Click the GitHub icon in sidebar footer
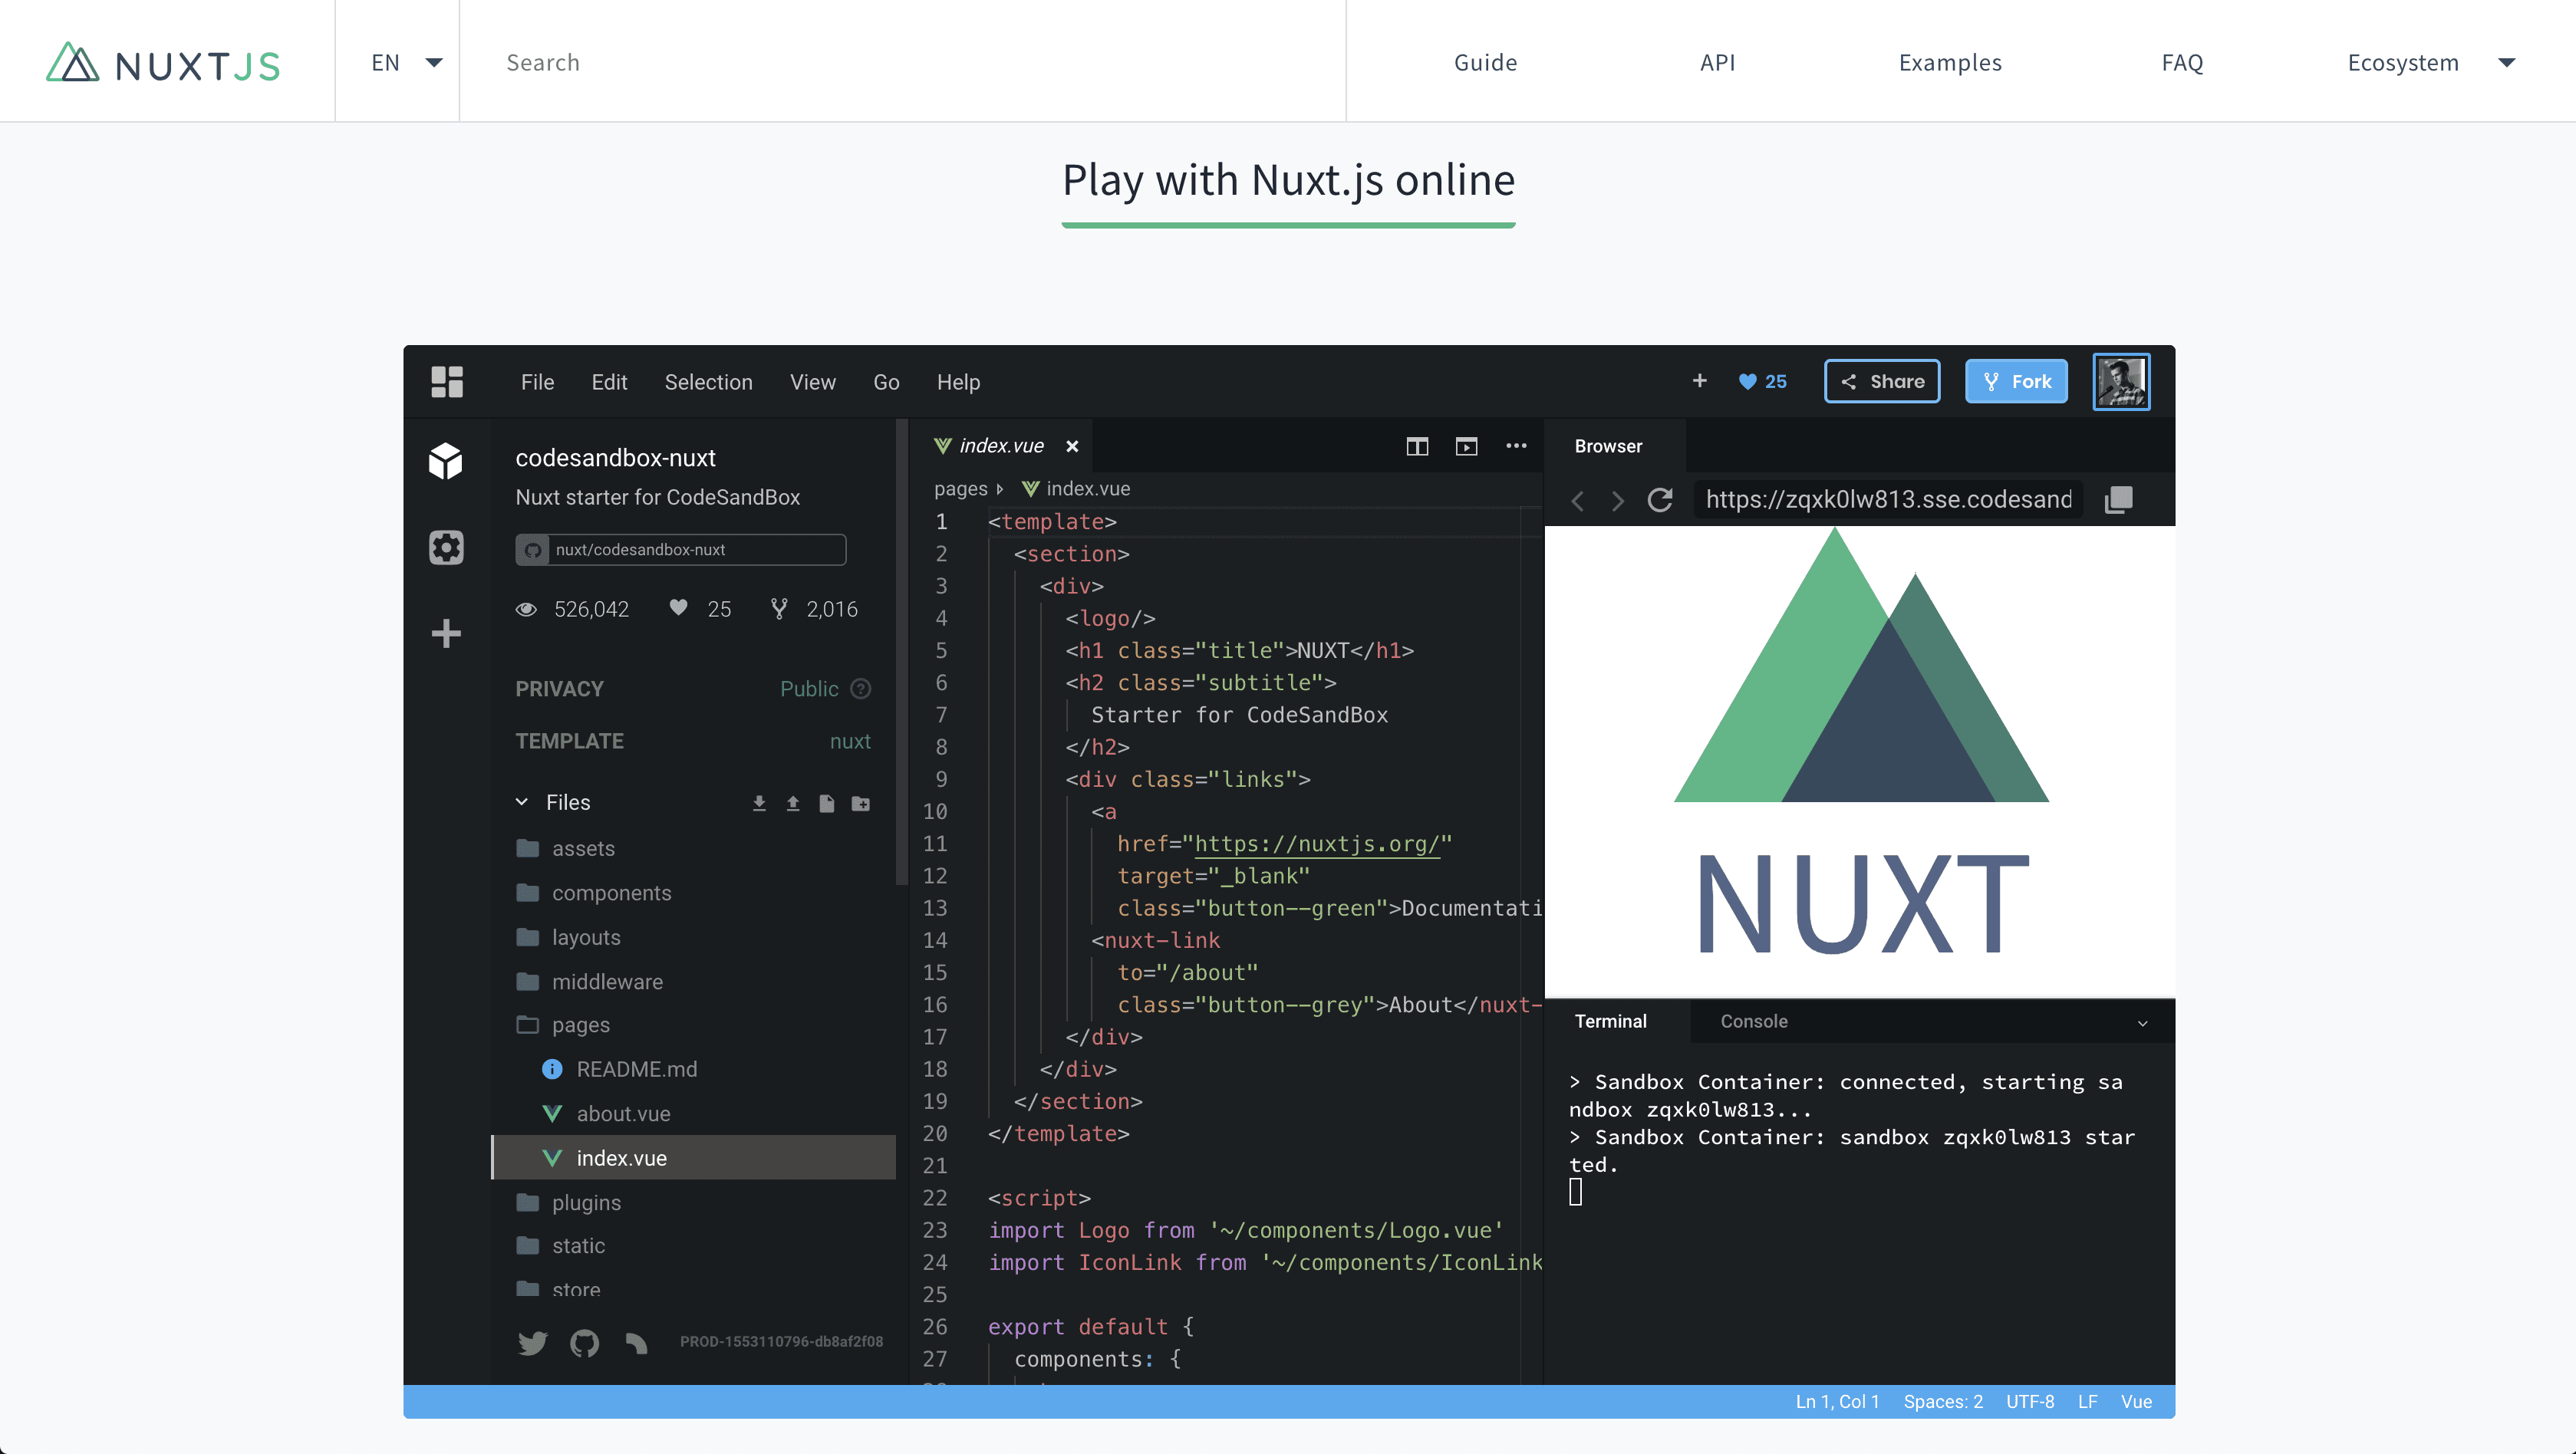Screen dimensions: 2576x1454 click(x=584, y=1342)
